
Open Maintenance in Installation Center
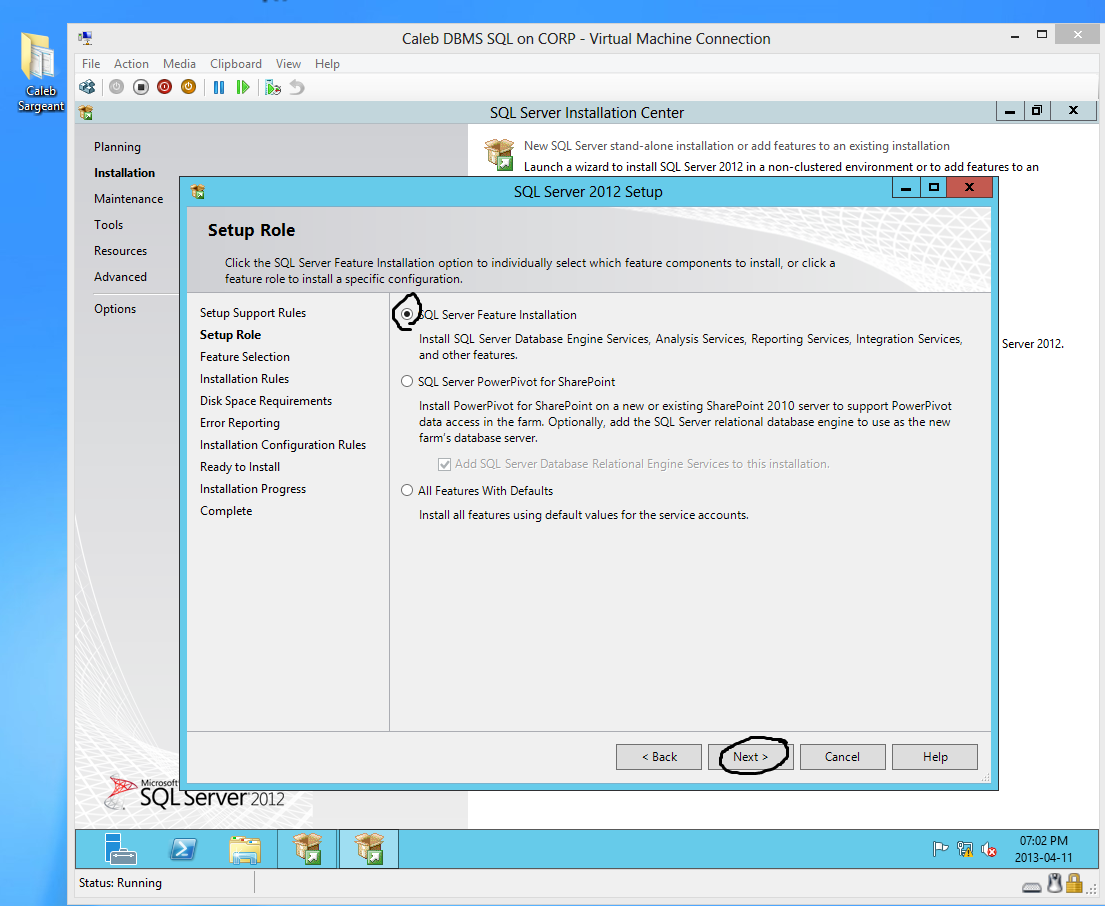128,199
